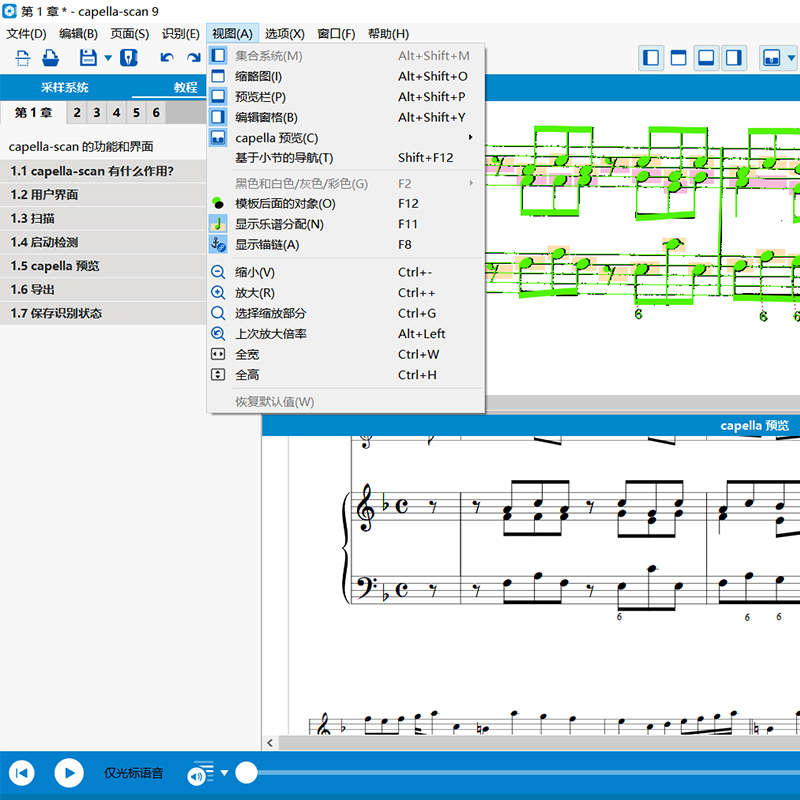This screenshot has width=800, height=800.
Task: Click the 缩略图 menu item icon
Action: pos(218,76)
